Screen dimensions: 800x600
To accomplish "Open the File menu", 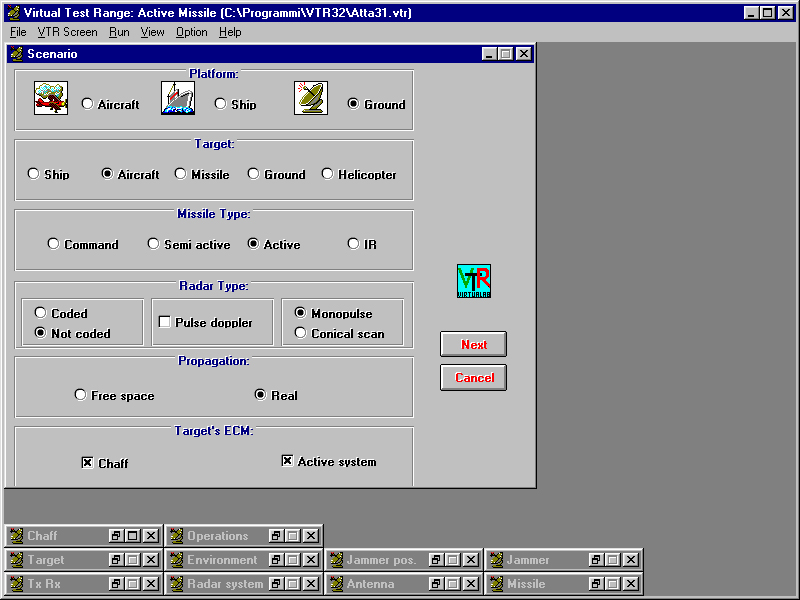I will pos(18,32).
